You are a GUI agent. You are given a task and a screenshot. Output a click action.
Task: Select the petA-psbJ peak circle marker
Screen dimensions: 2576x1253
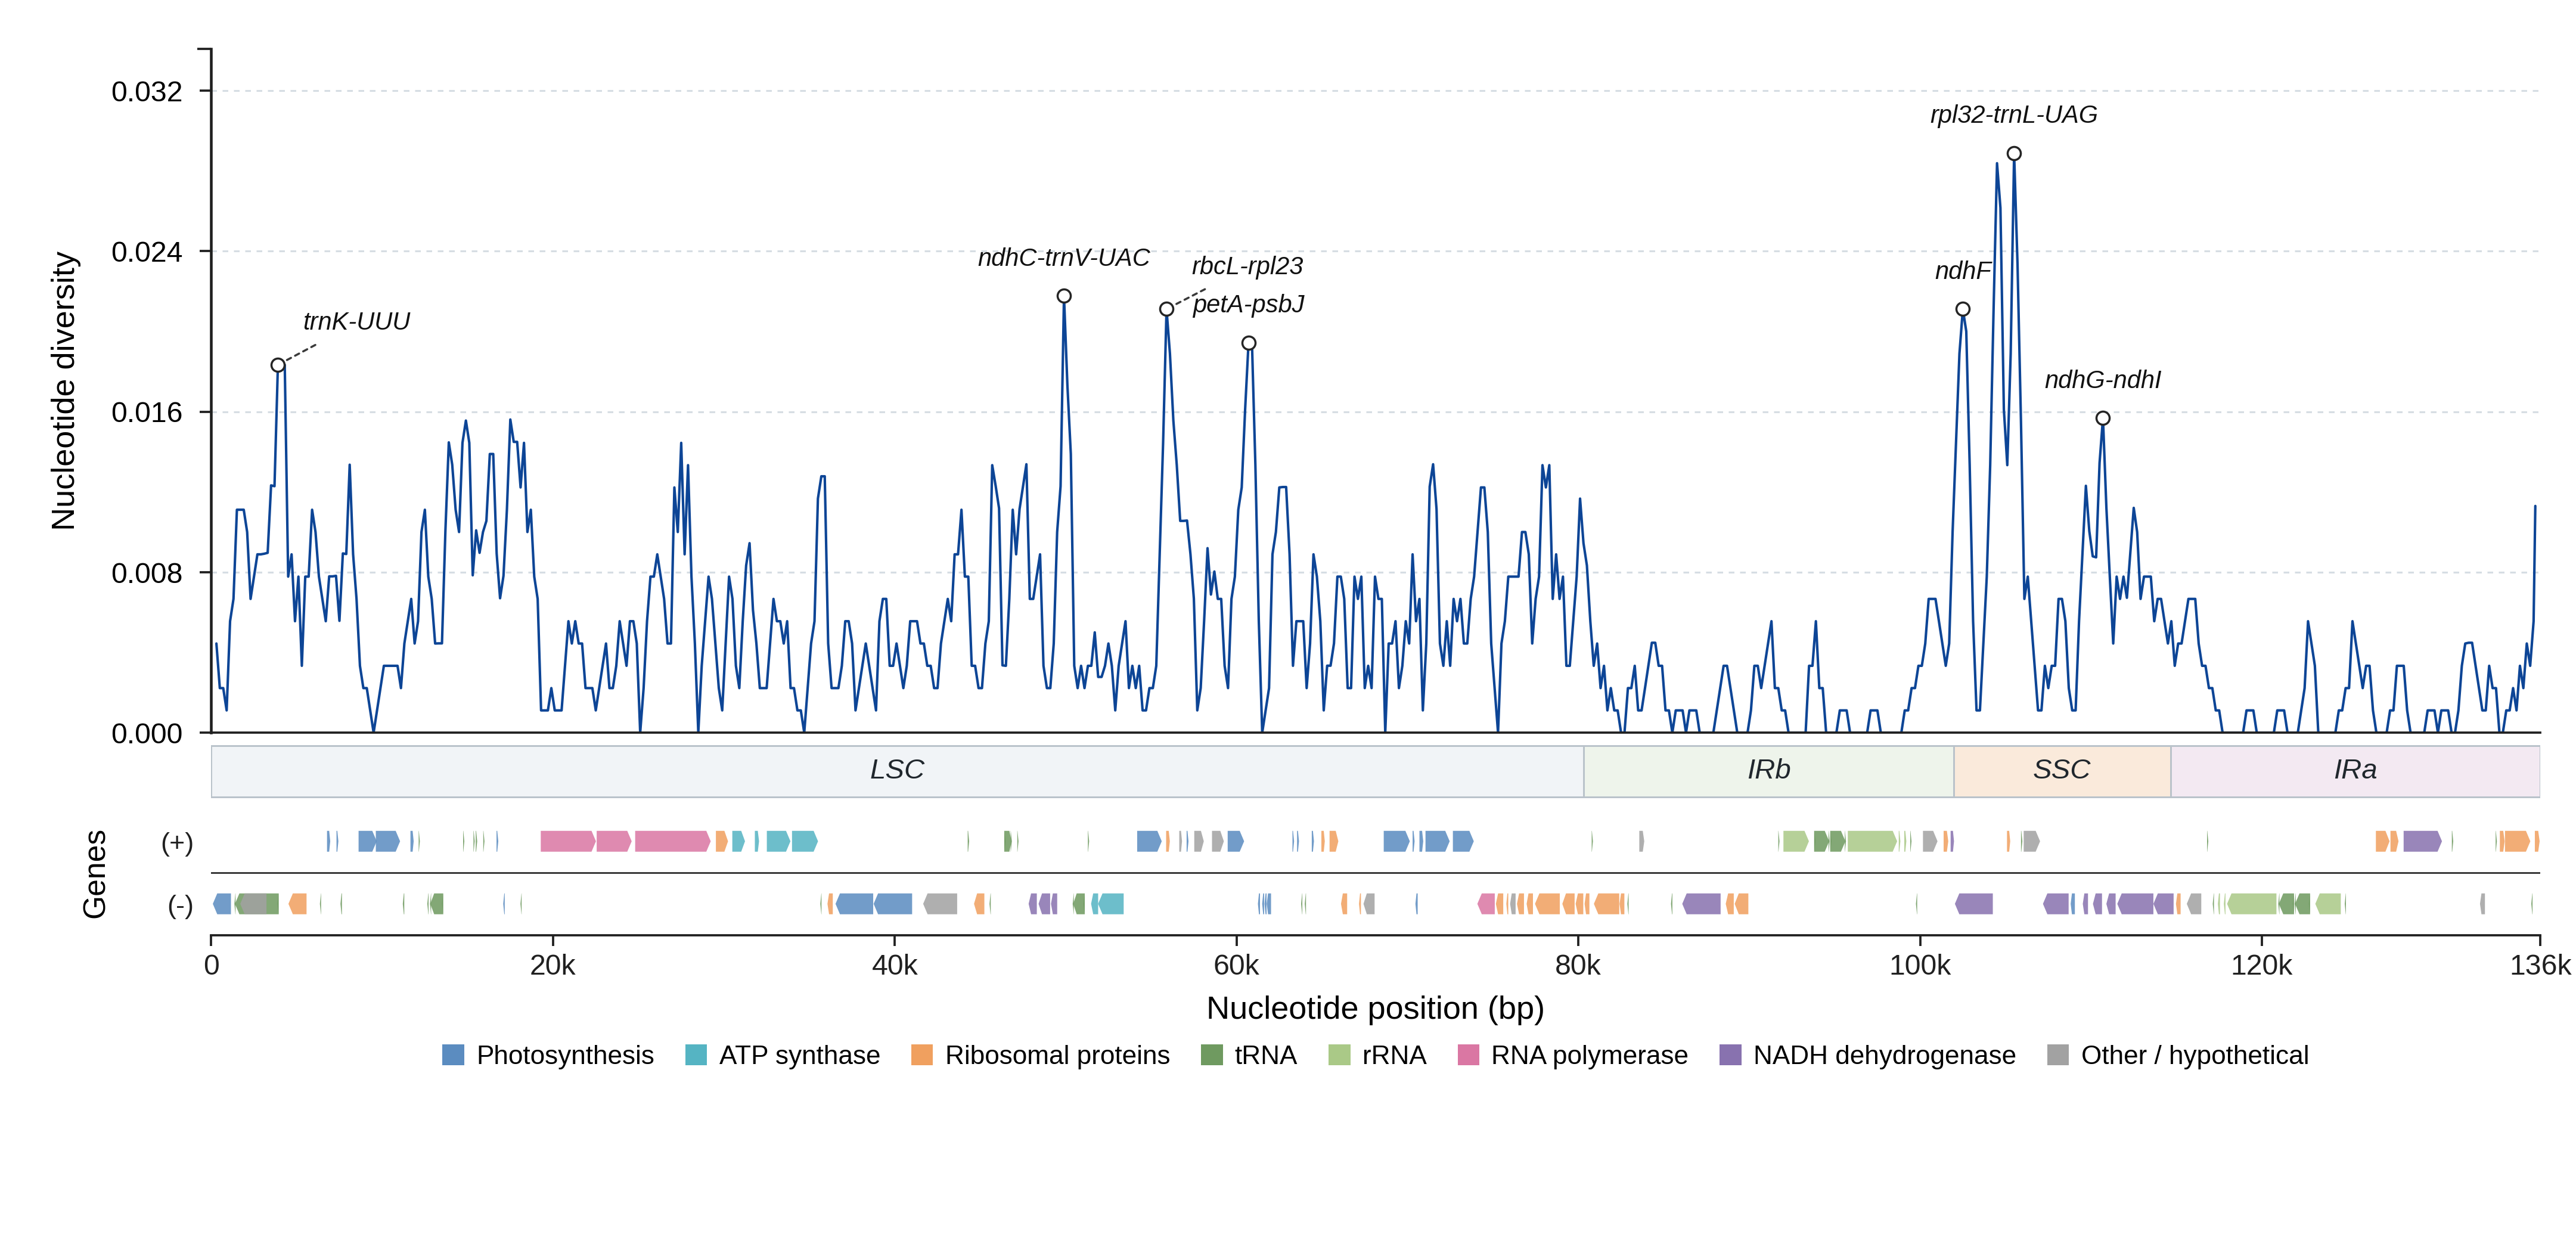click(1249, 343)
